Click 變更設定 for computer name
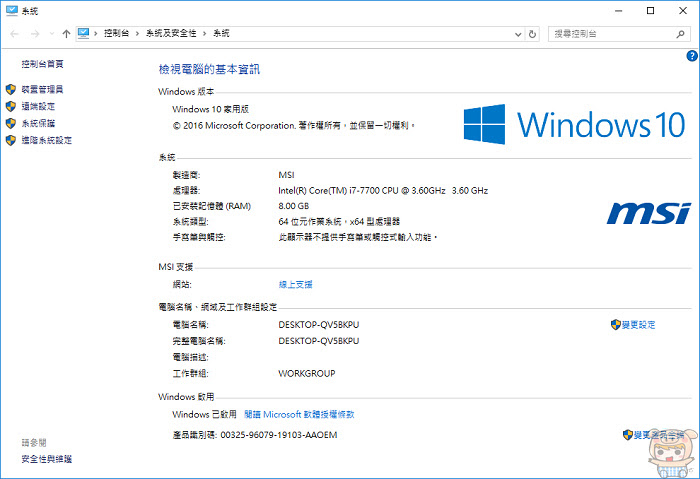This screenshot has height=479, width=700. click(639, 325)
